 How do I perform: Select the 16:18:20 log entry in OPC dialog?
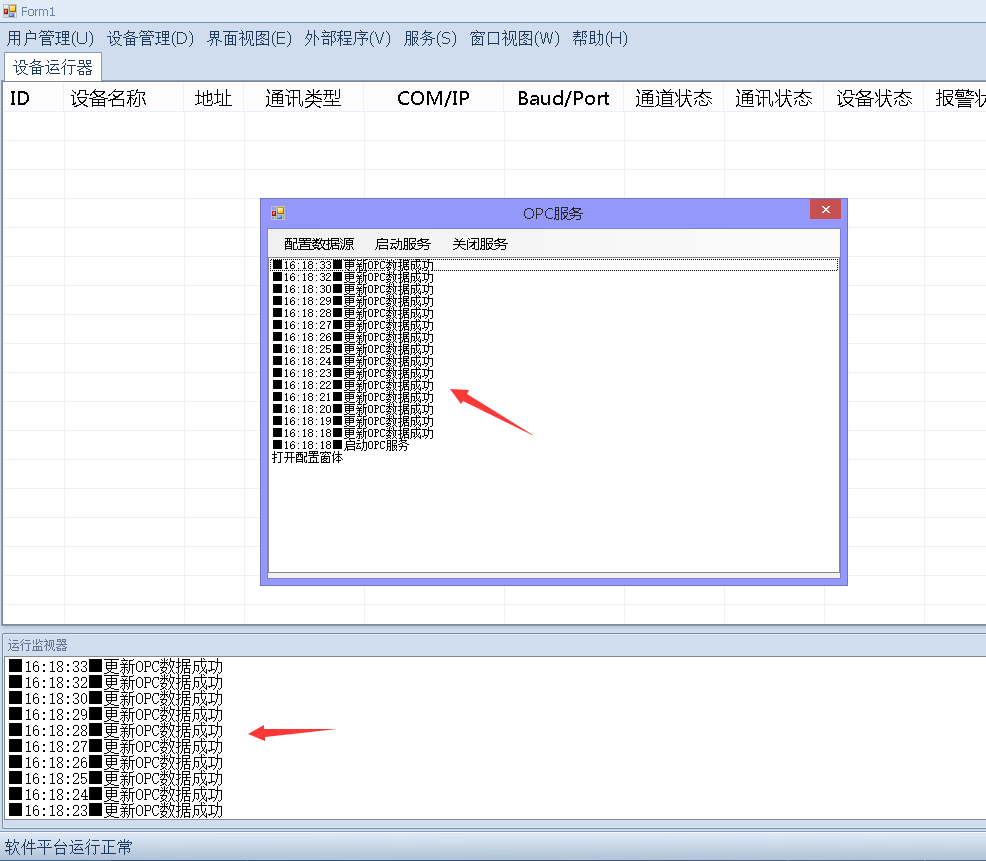(554, 409)
